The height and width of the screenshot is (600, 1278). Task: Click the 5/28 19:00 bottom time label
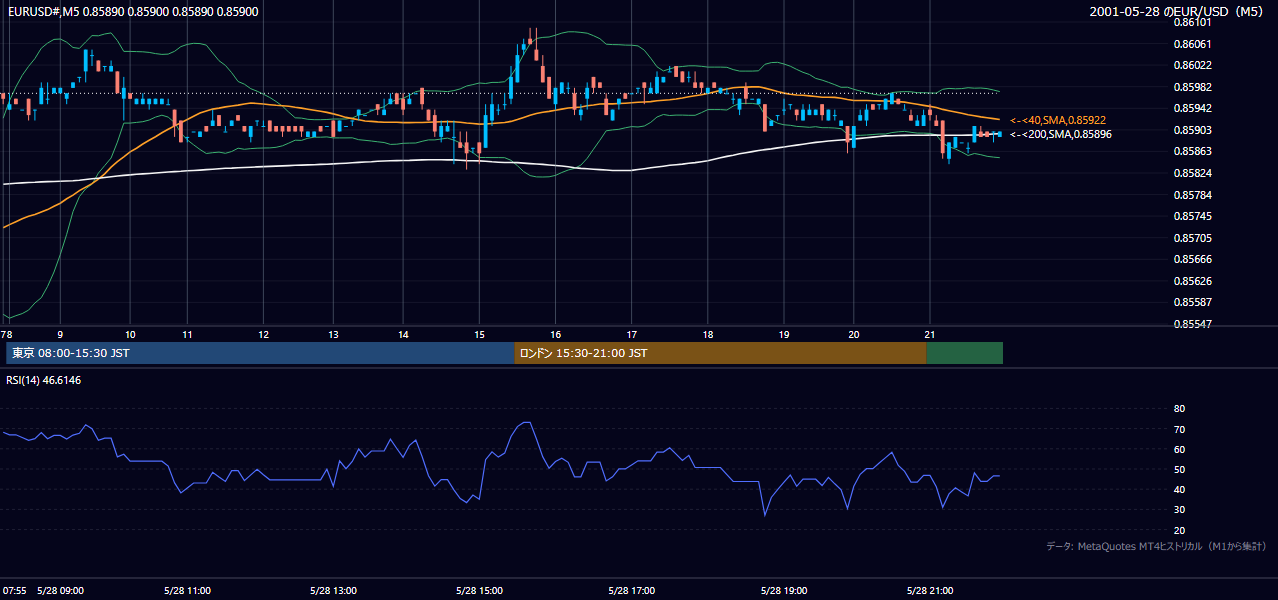pos(784,591)
